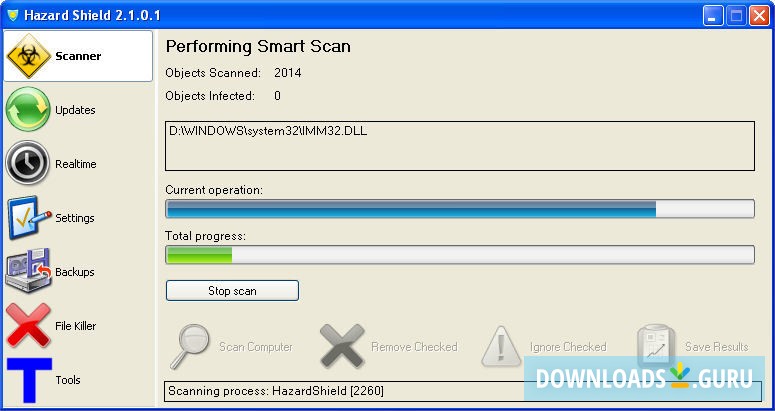Click the Current operation progress bar
Viewport: 775px width, 411px height.
(x=460, y=208)
